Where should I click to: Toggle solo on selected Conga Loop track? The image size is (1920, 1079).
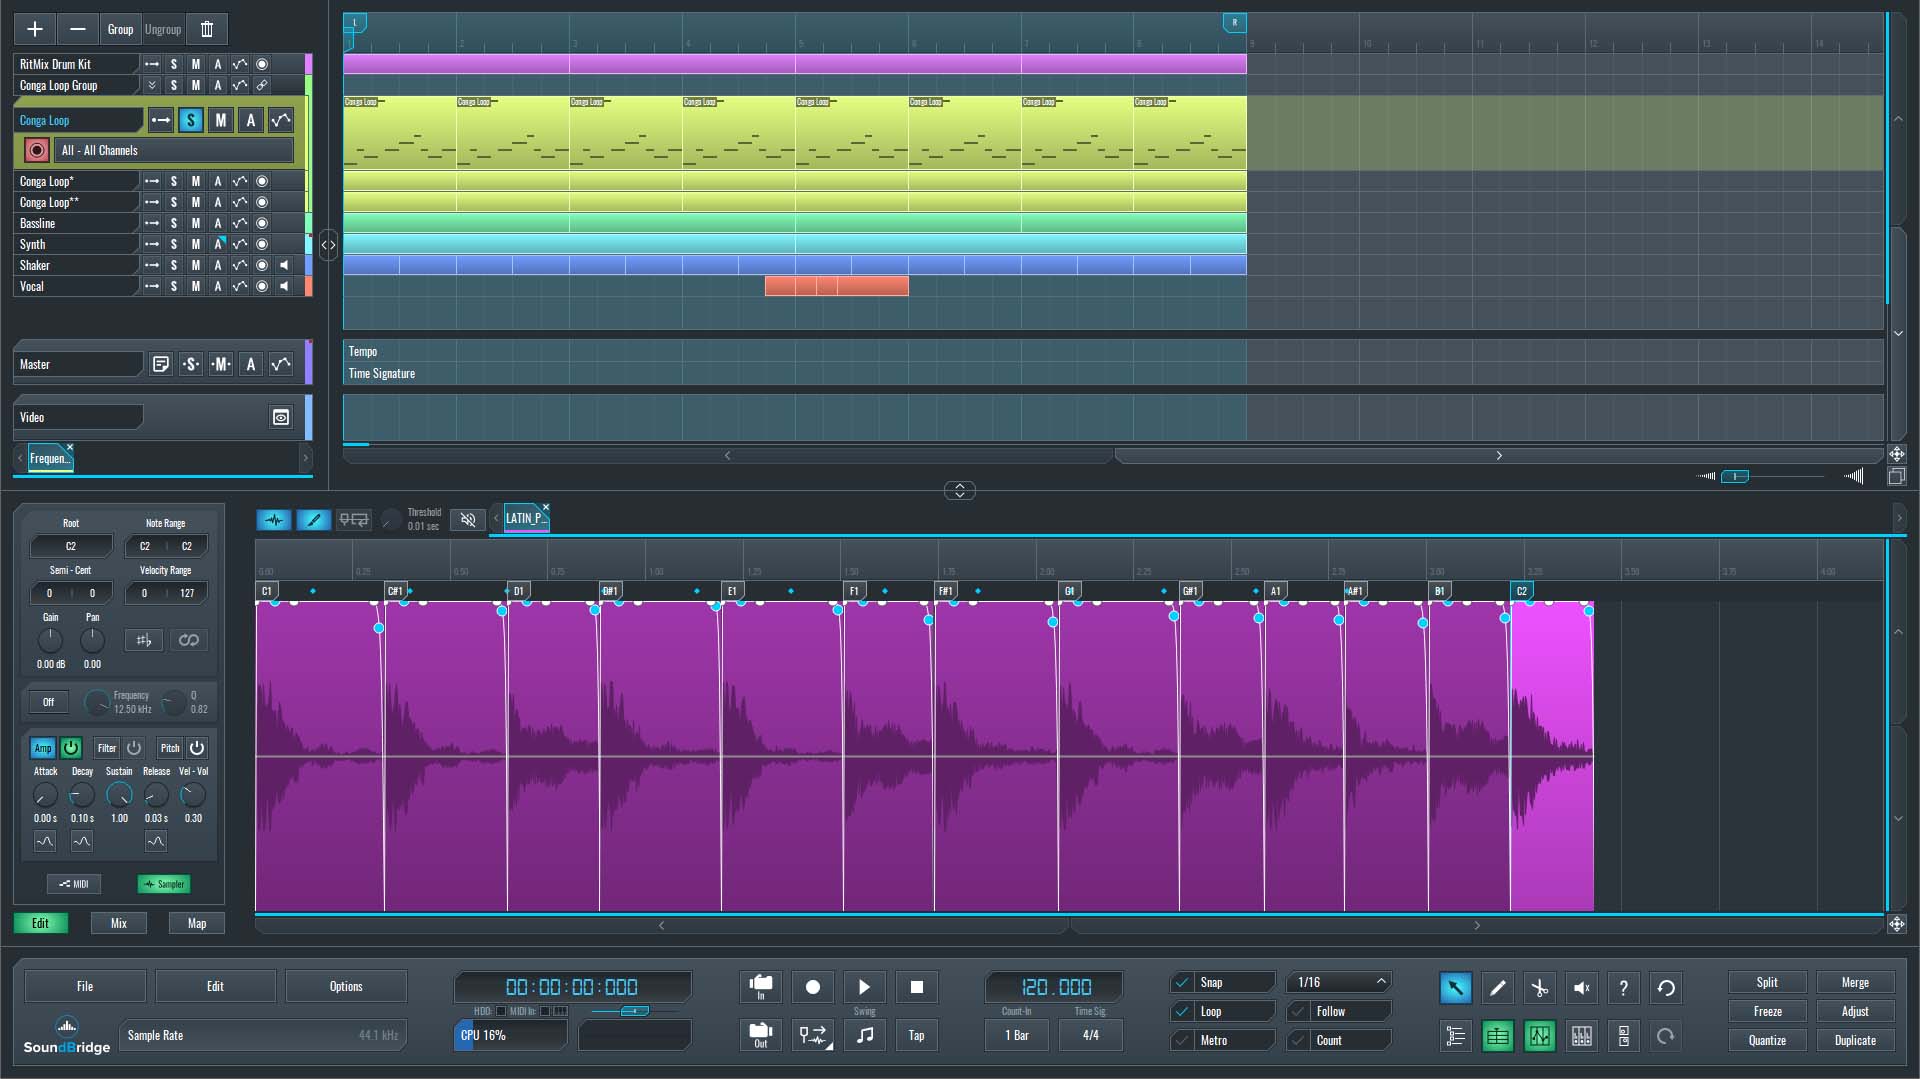pyautogui.click(x=190, y=121)
